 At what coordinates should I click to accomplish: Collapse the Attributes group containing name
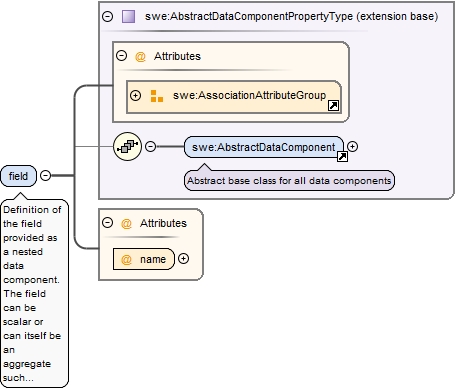pyautogui.click(x=107, y=222)
